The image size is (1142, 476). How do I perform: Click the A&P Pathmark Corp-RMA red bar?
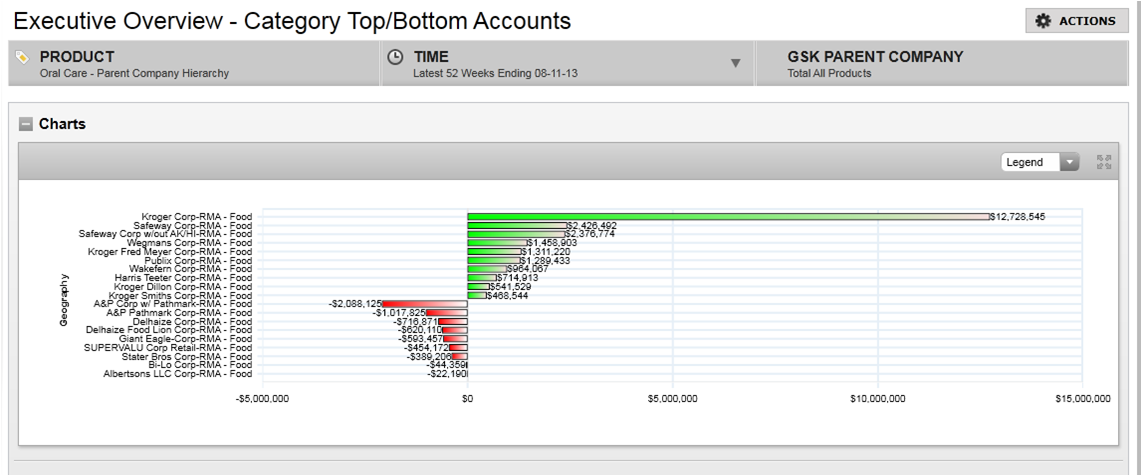pyautogui.click(x=446, y=313)
